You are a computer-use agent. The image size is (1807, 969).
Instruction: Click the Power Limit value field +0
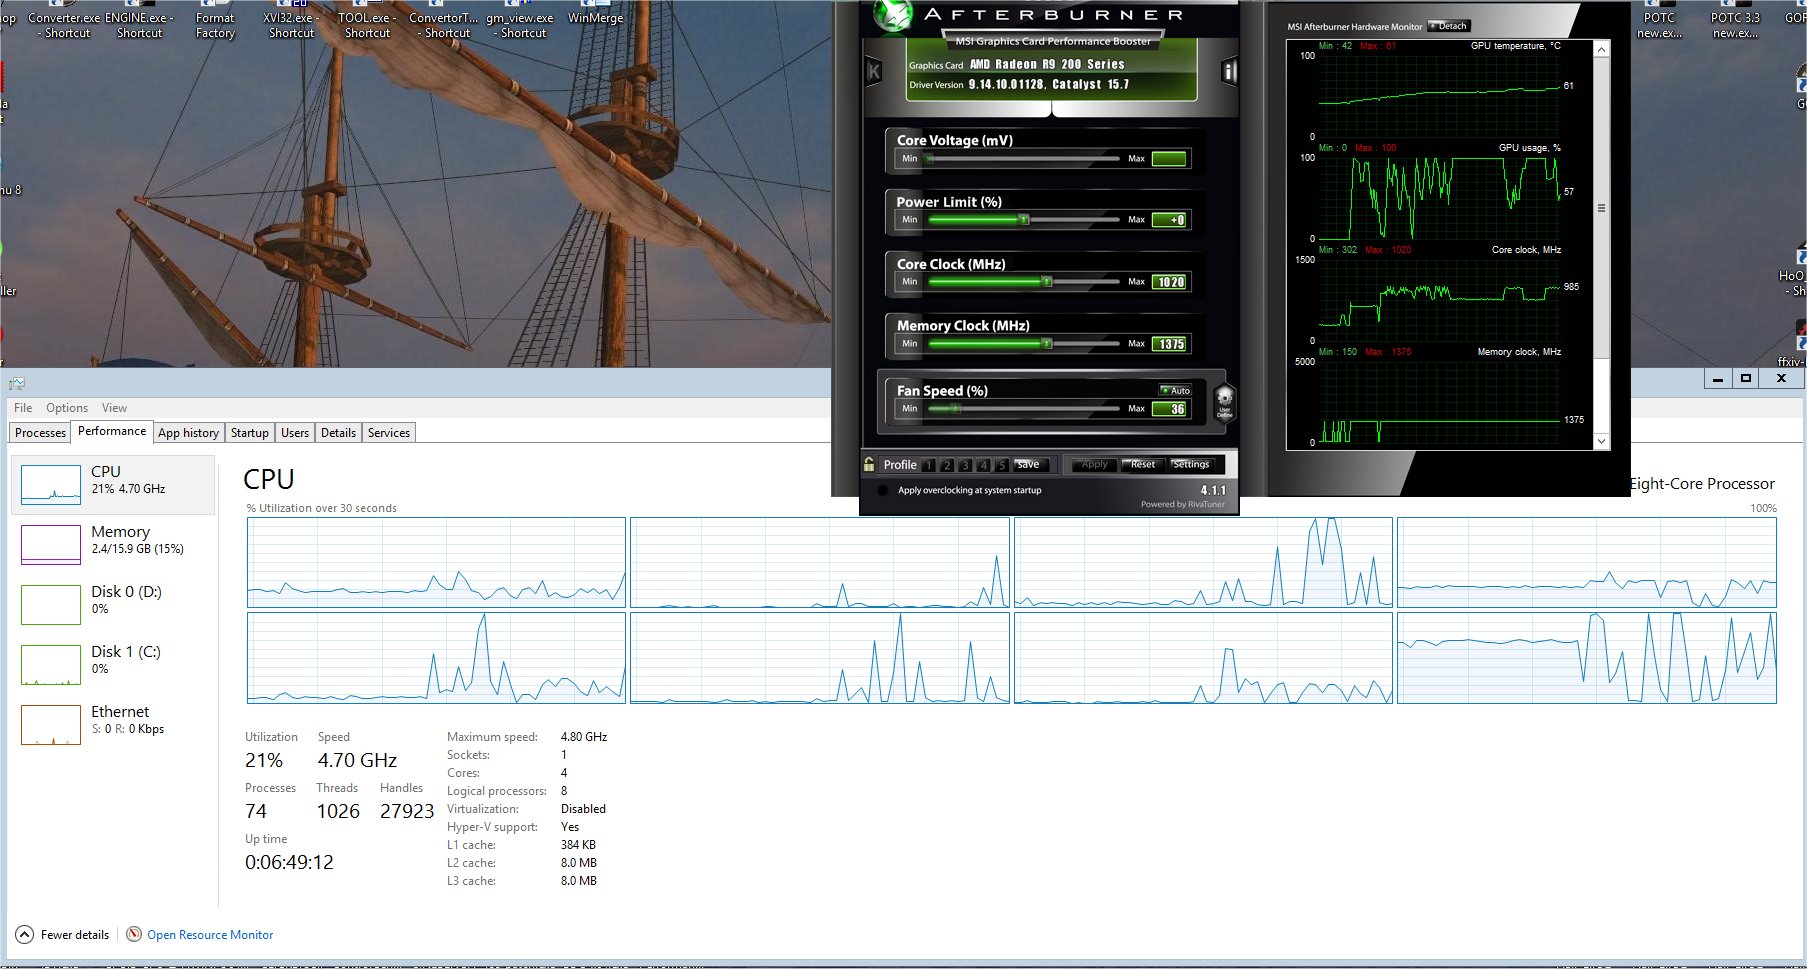pos(1169,220)
